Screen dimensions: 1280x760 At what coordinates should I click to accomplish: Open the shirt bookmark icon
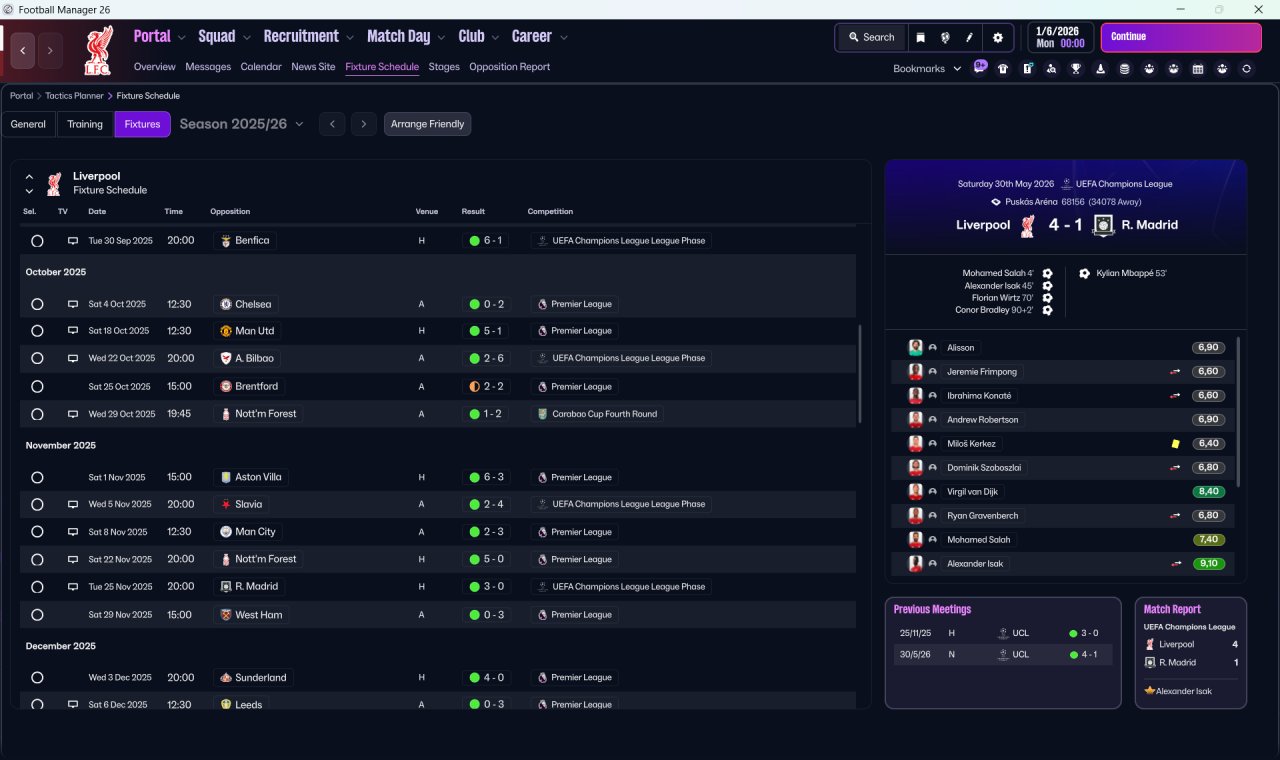point(1003,69)
